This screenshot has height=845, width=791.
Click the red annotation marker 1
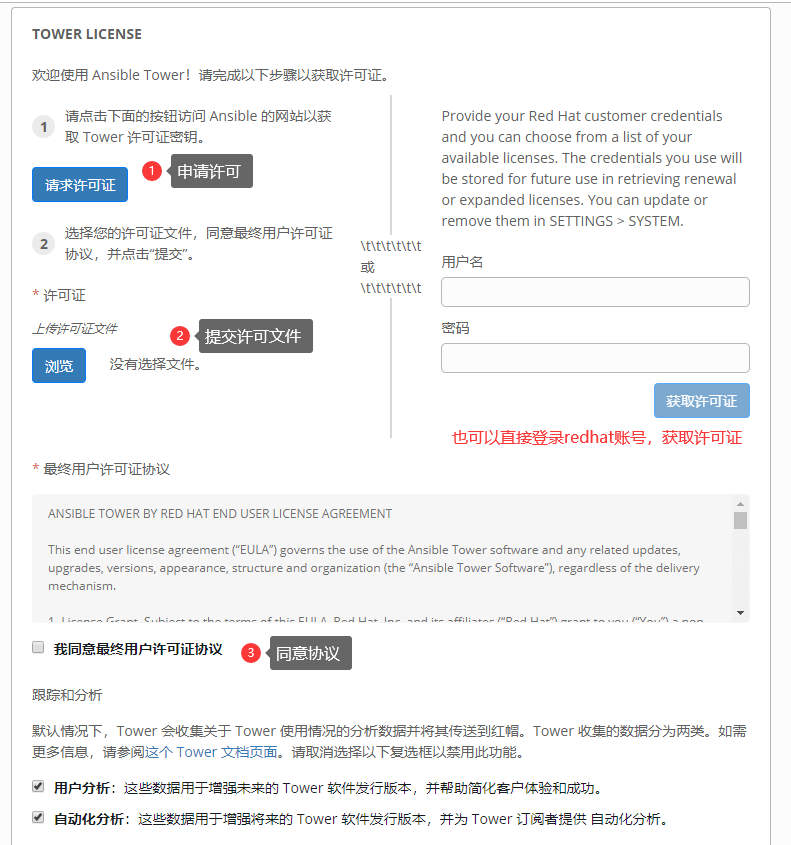(152, 171)
